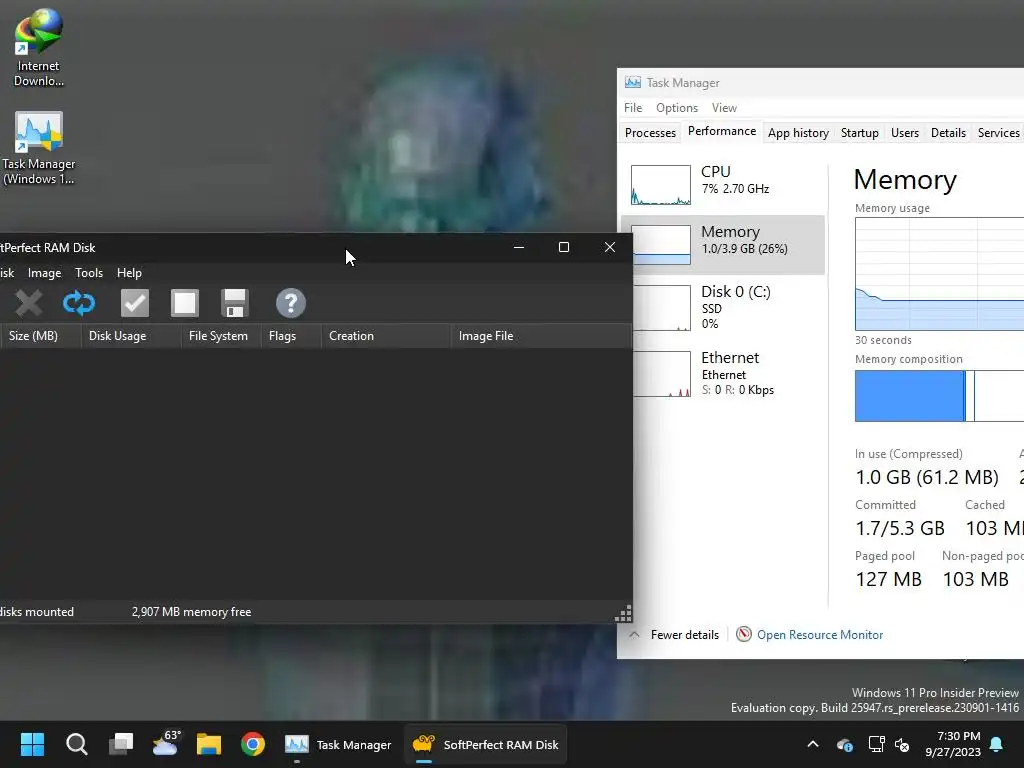Click the '2,907 MB memory free' status text

[x=191, y=612]
